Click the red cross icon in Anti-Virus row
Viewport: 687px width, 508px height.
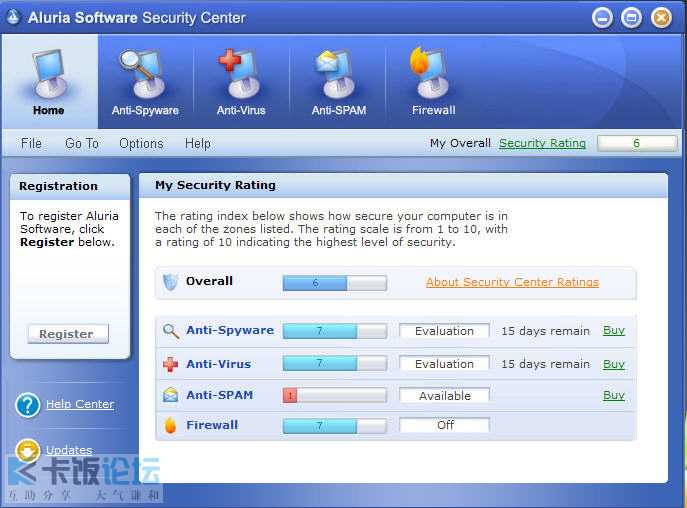pyautogui.click(x=170, y=364)
